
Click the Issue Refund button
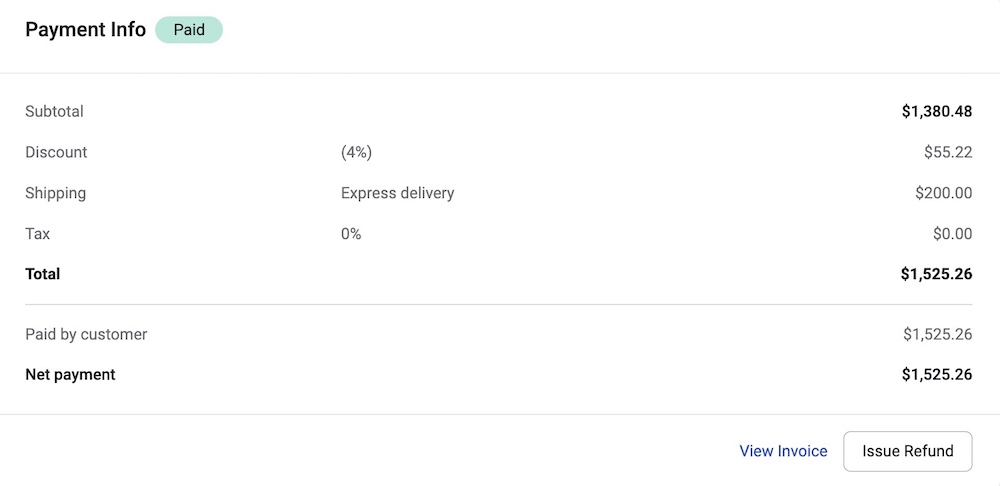(907, 451)
